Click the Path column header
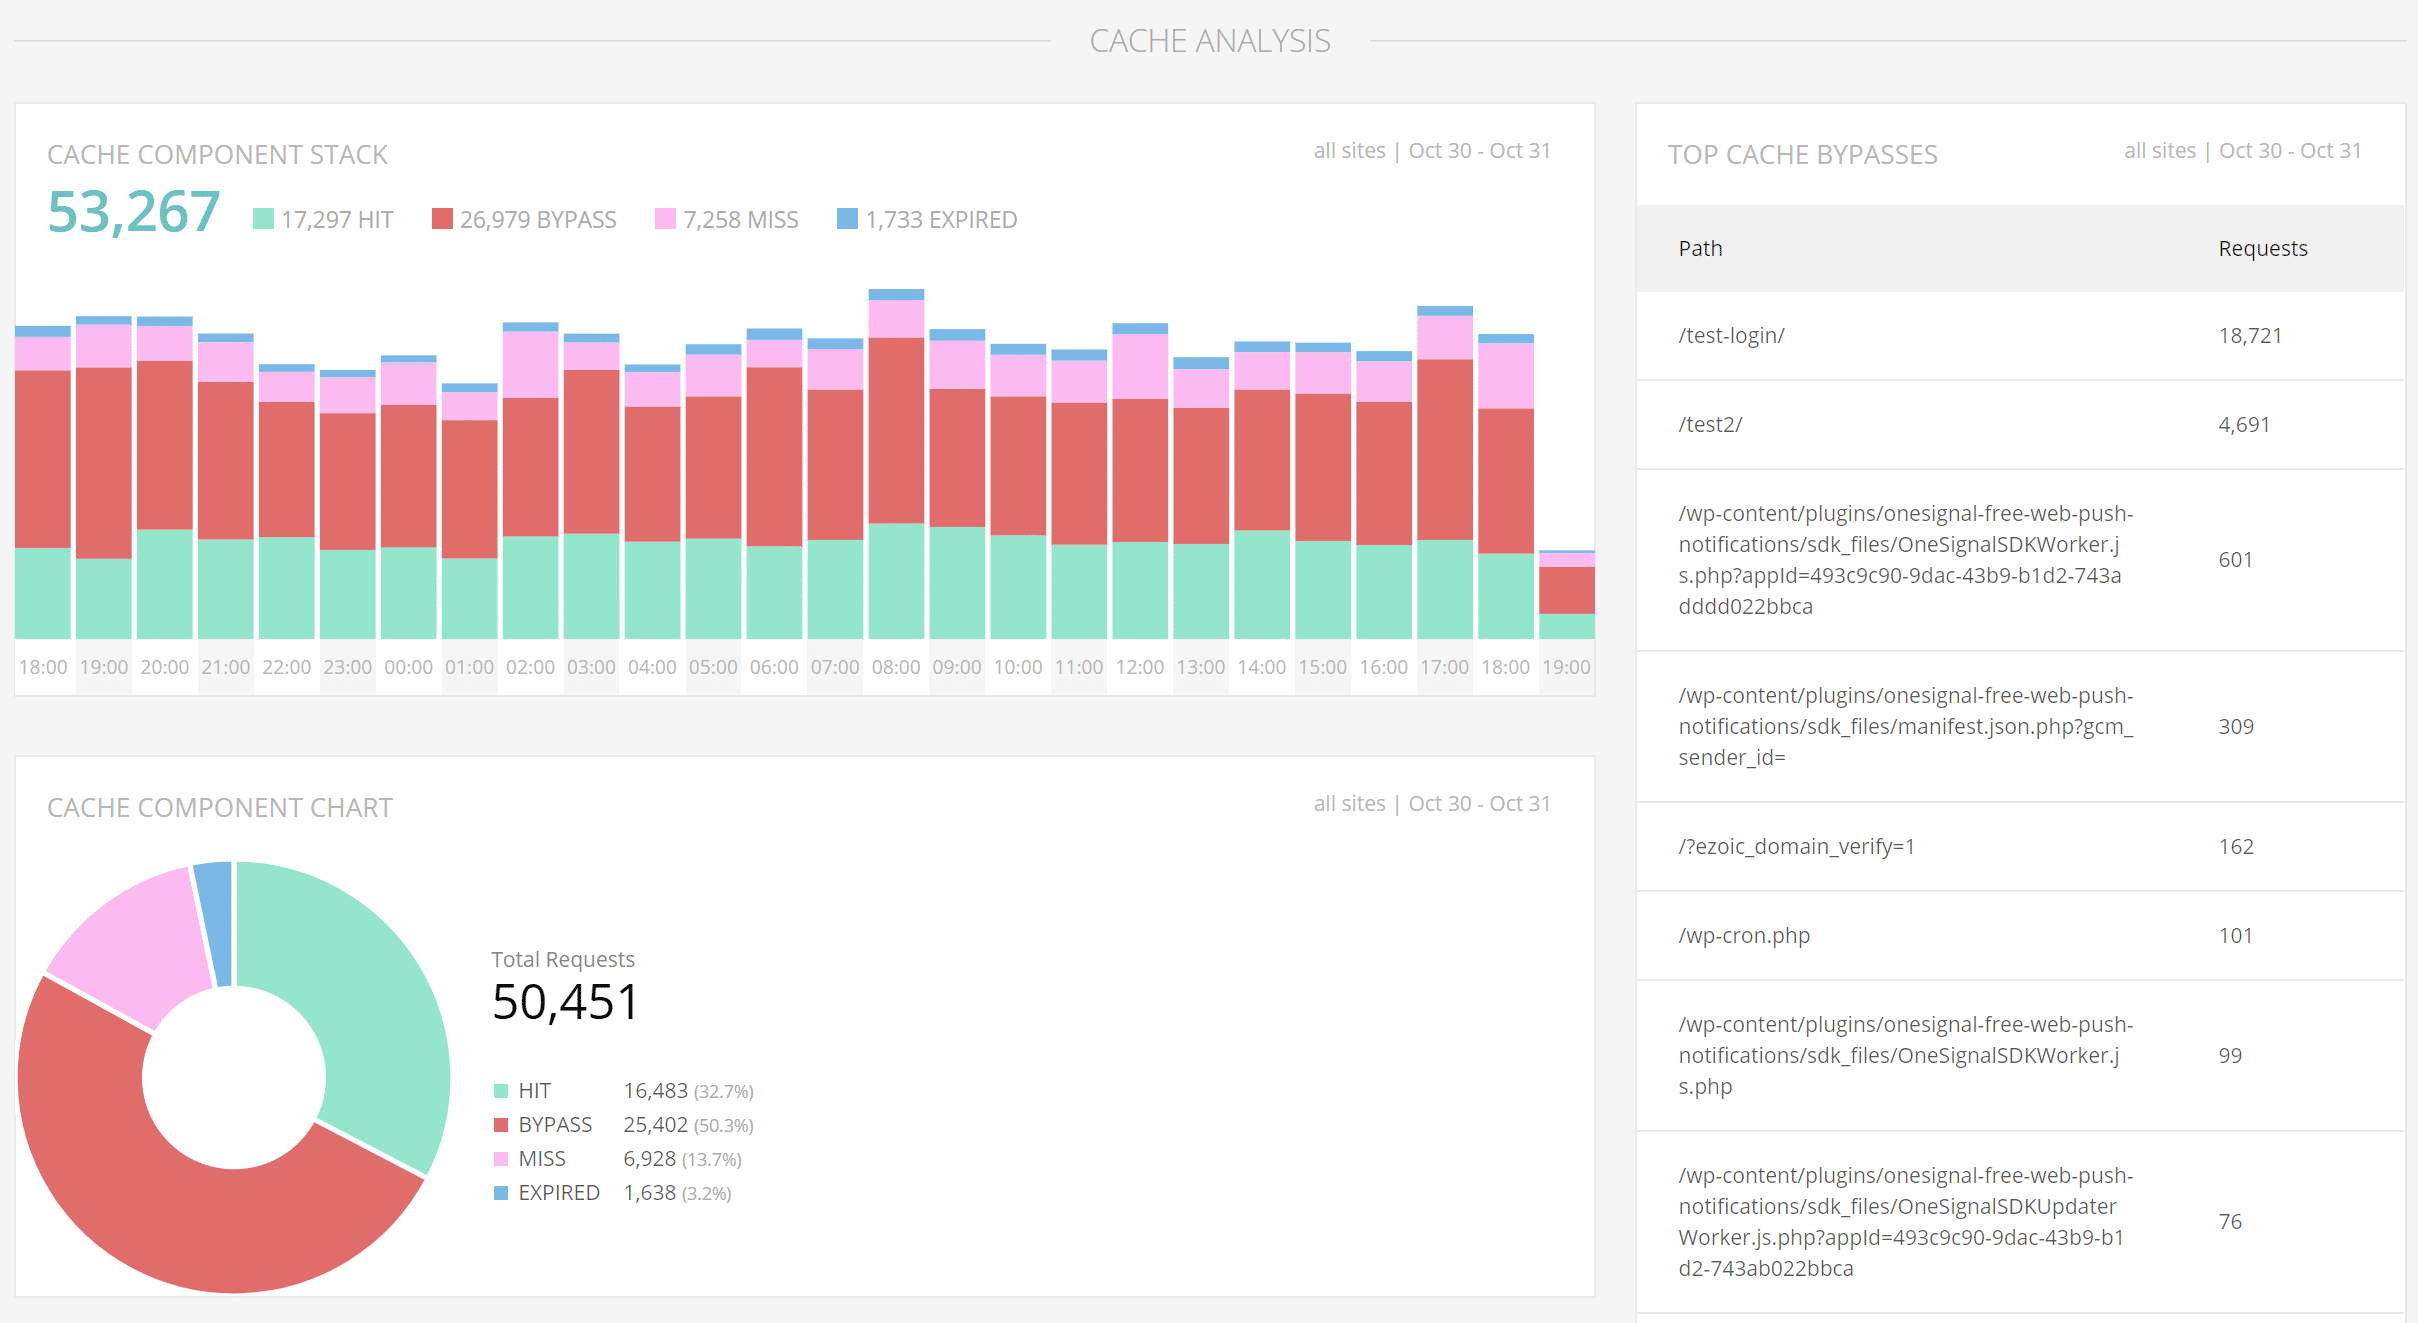Screen dimensions: 2418x1323 pos(1700,249)
